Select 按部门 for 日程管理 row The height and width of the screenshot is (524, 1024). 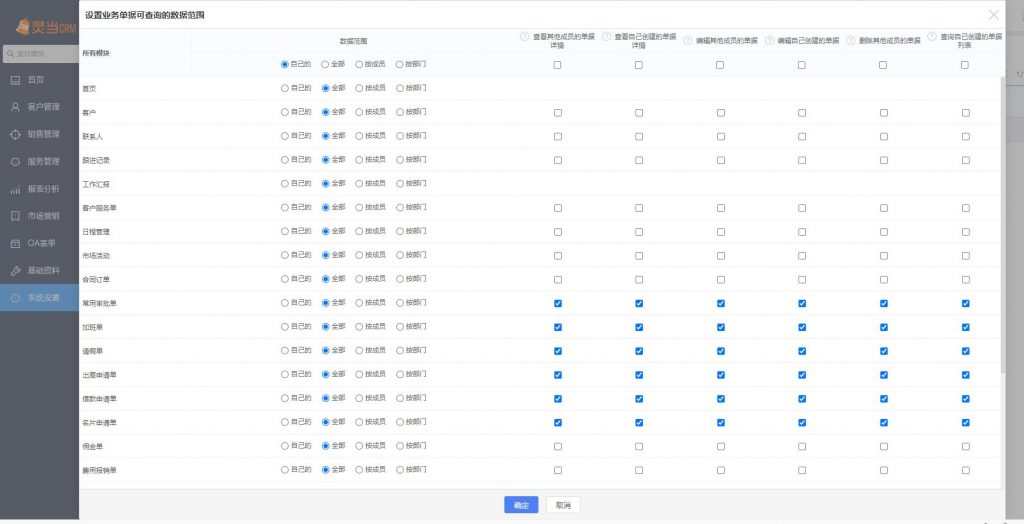(x=400, y=231)
